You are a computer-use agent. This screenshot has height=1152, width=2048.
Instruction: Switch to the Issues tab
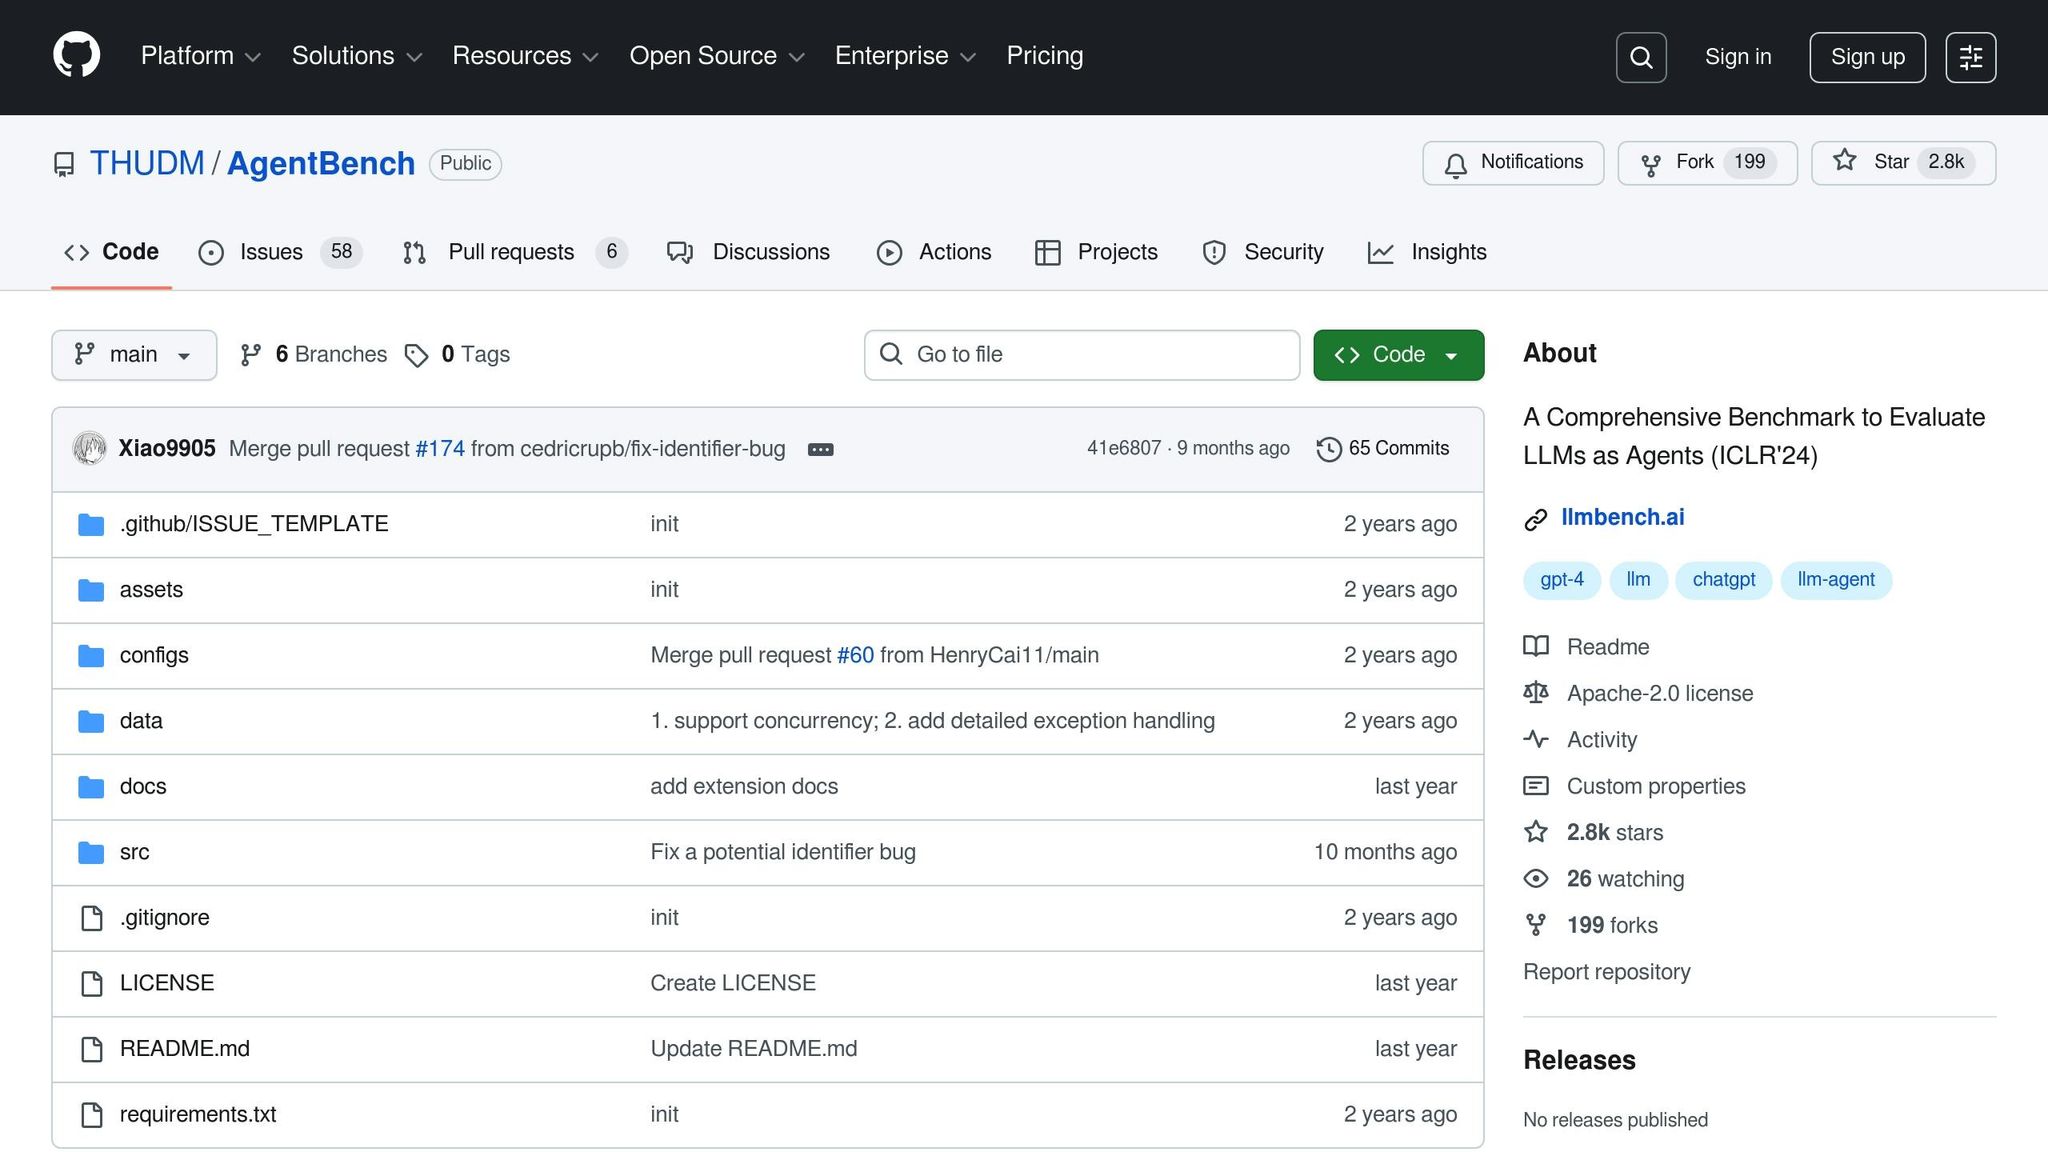coord(270,252)
